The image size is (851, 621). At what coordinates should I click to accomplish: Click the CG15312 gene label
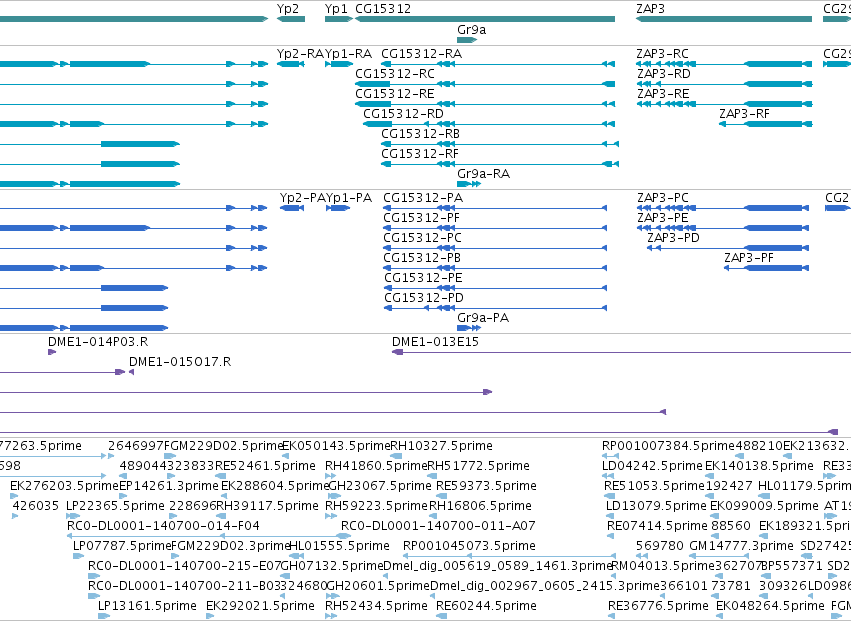(383, 9)
